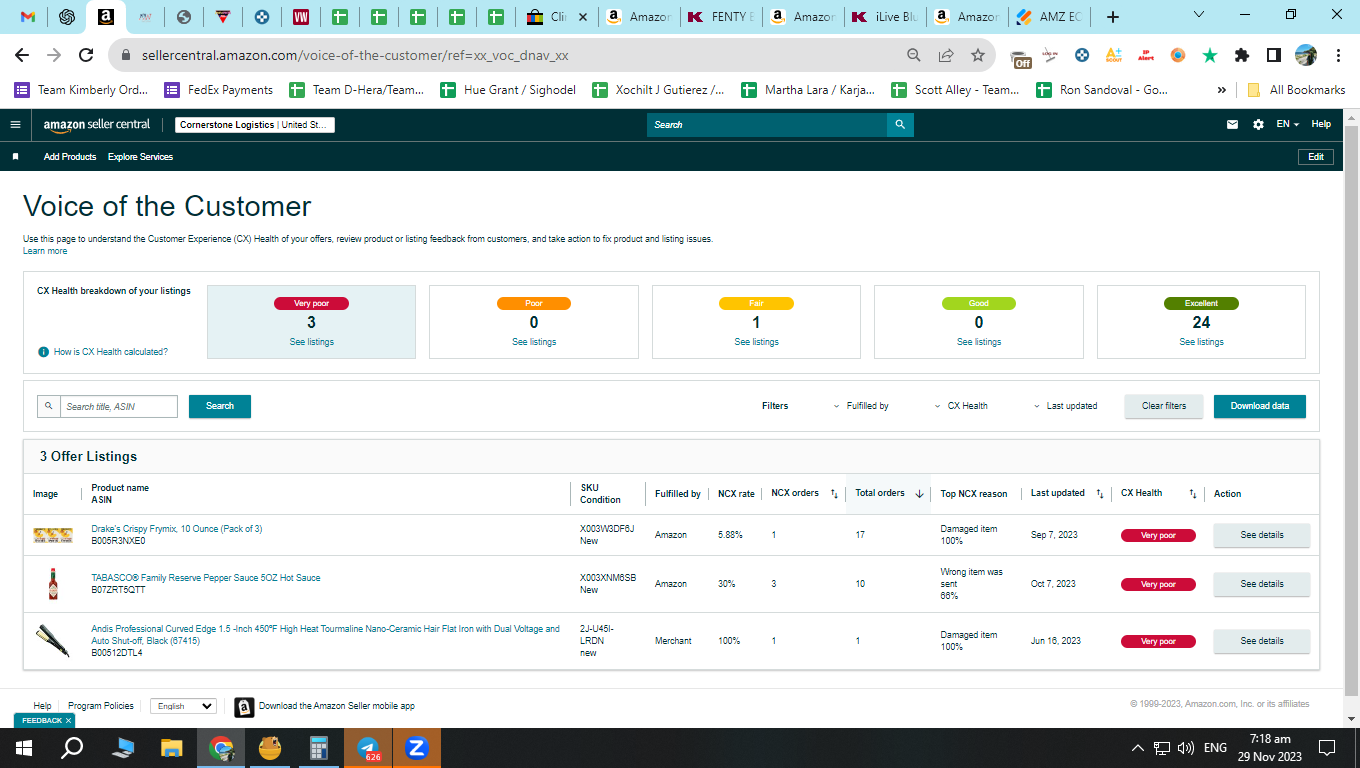1360x768 pixels.
Task: Open the Telegram app in the taskbar
Action: [368, 748]
